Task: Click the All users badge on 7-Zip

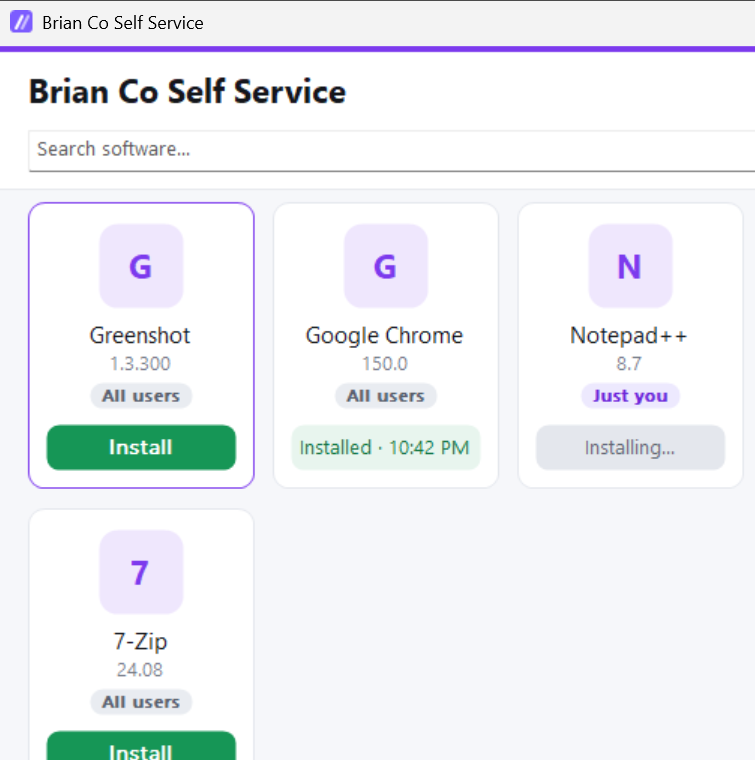Action: 141,702
